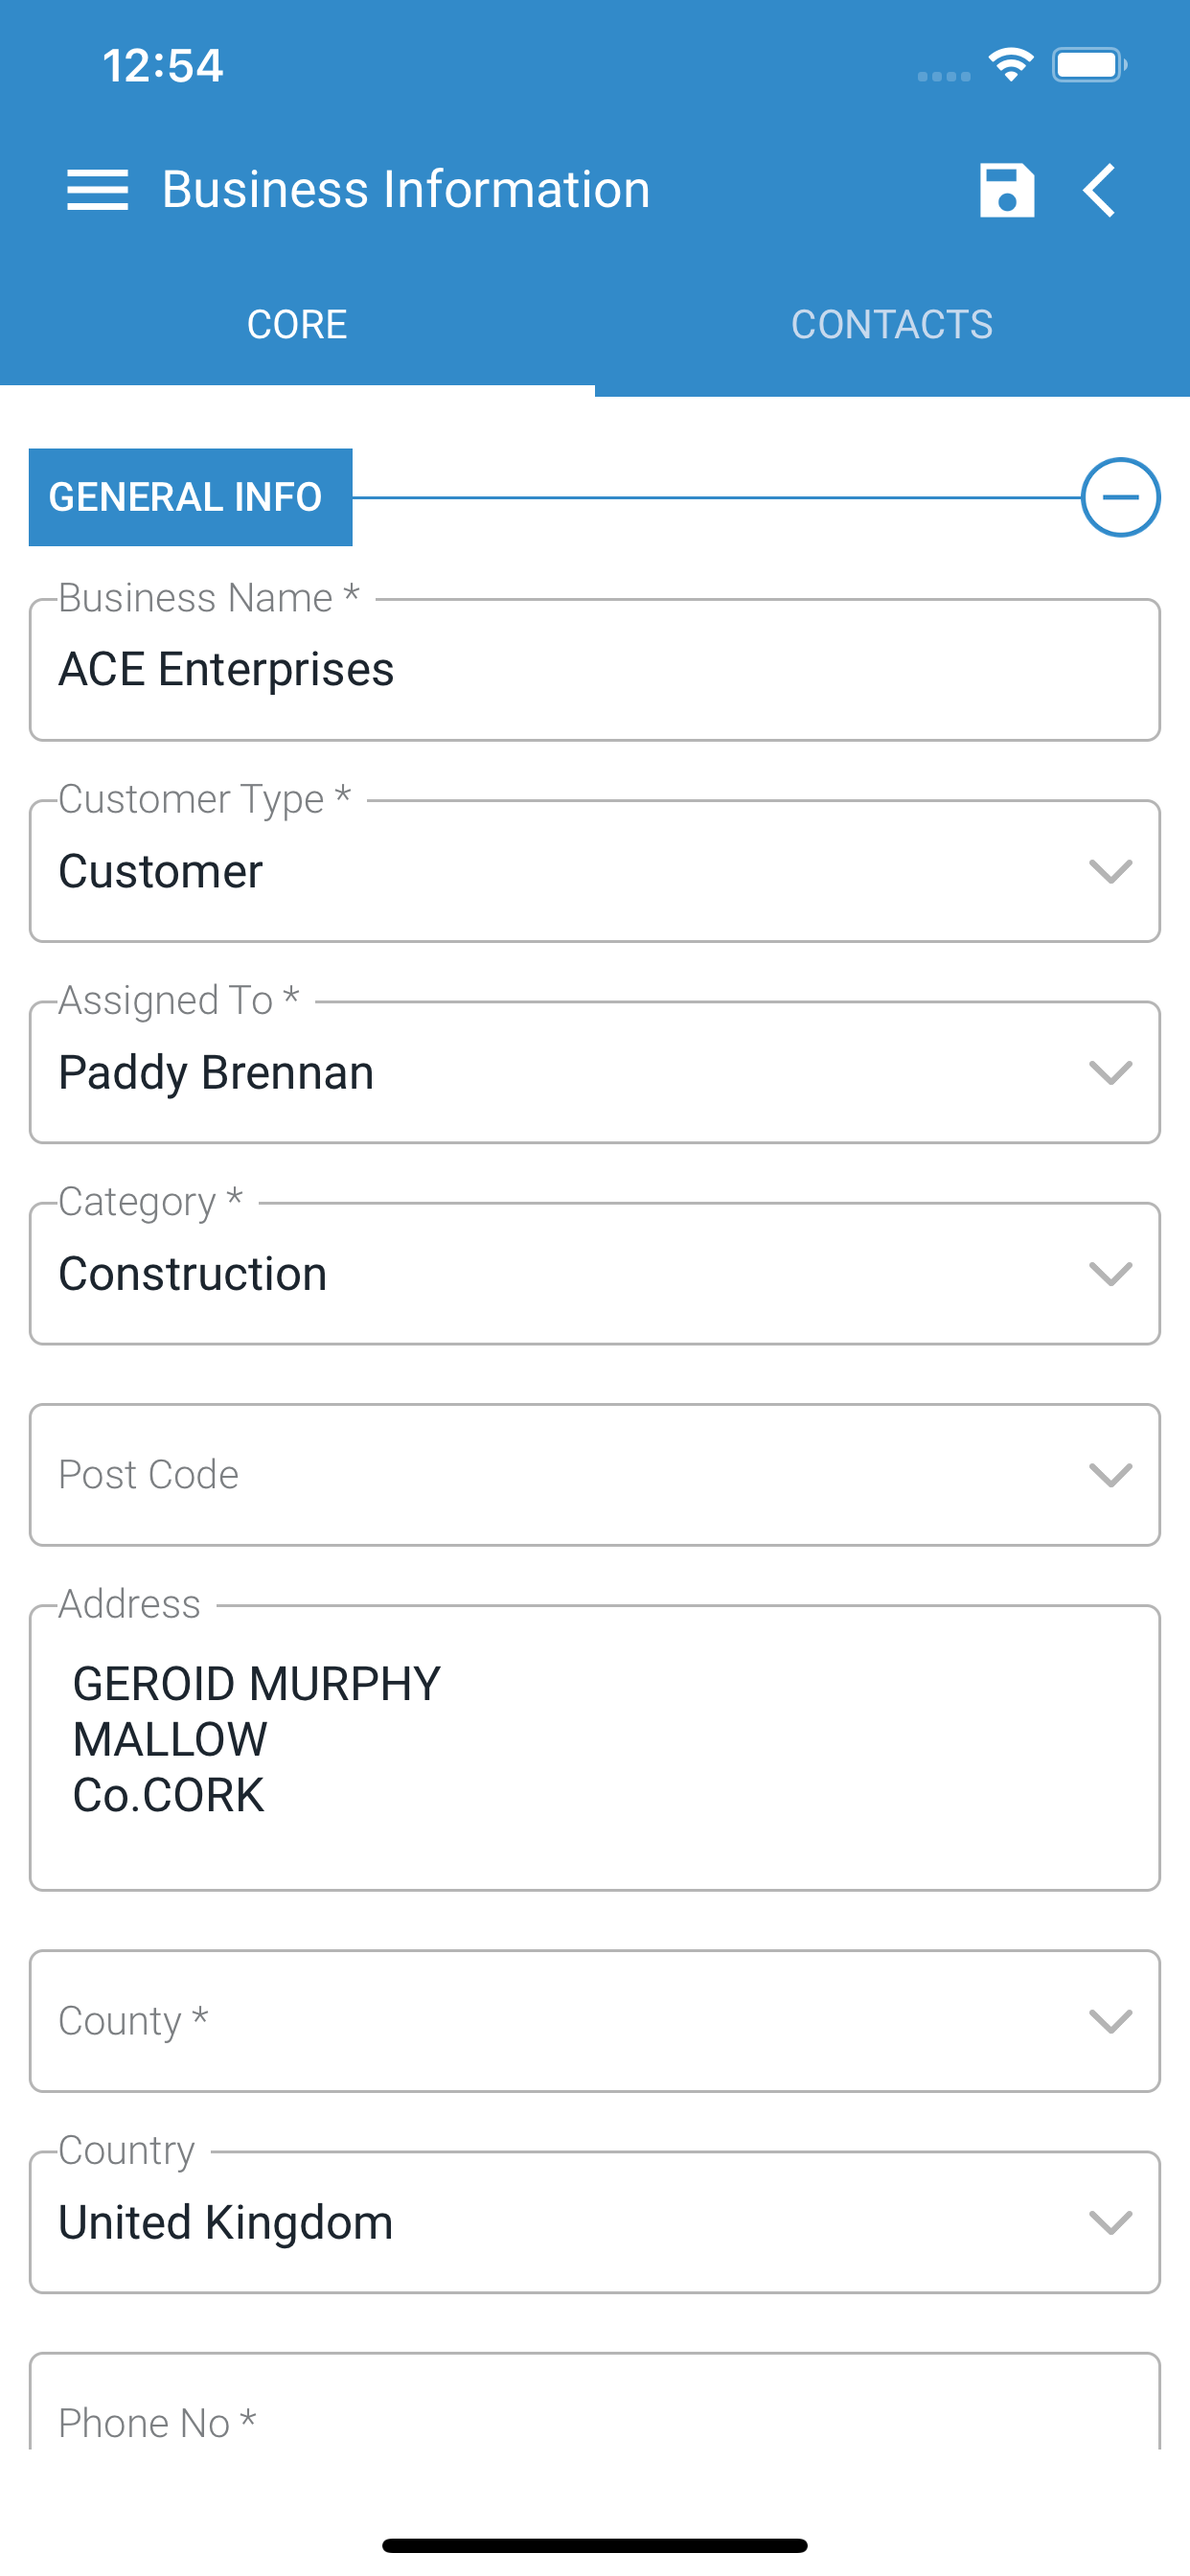The height and width of the screenshot is (2576, 1190).
Task: Tap the save floppy disk icon
Action: (x=1006, y=190)
